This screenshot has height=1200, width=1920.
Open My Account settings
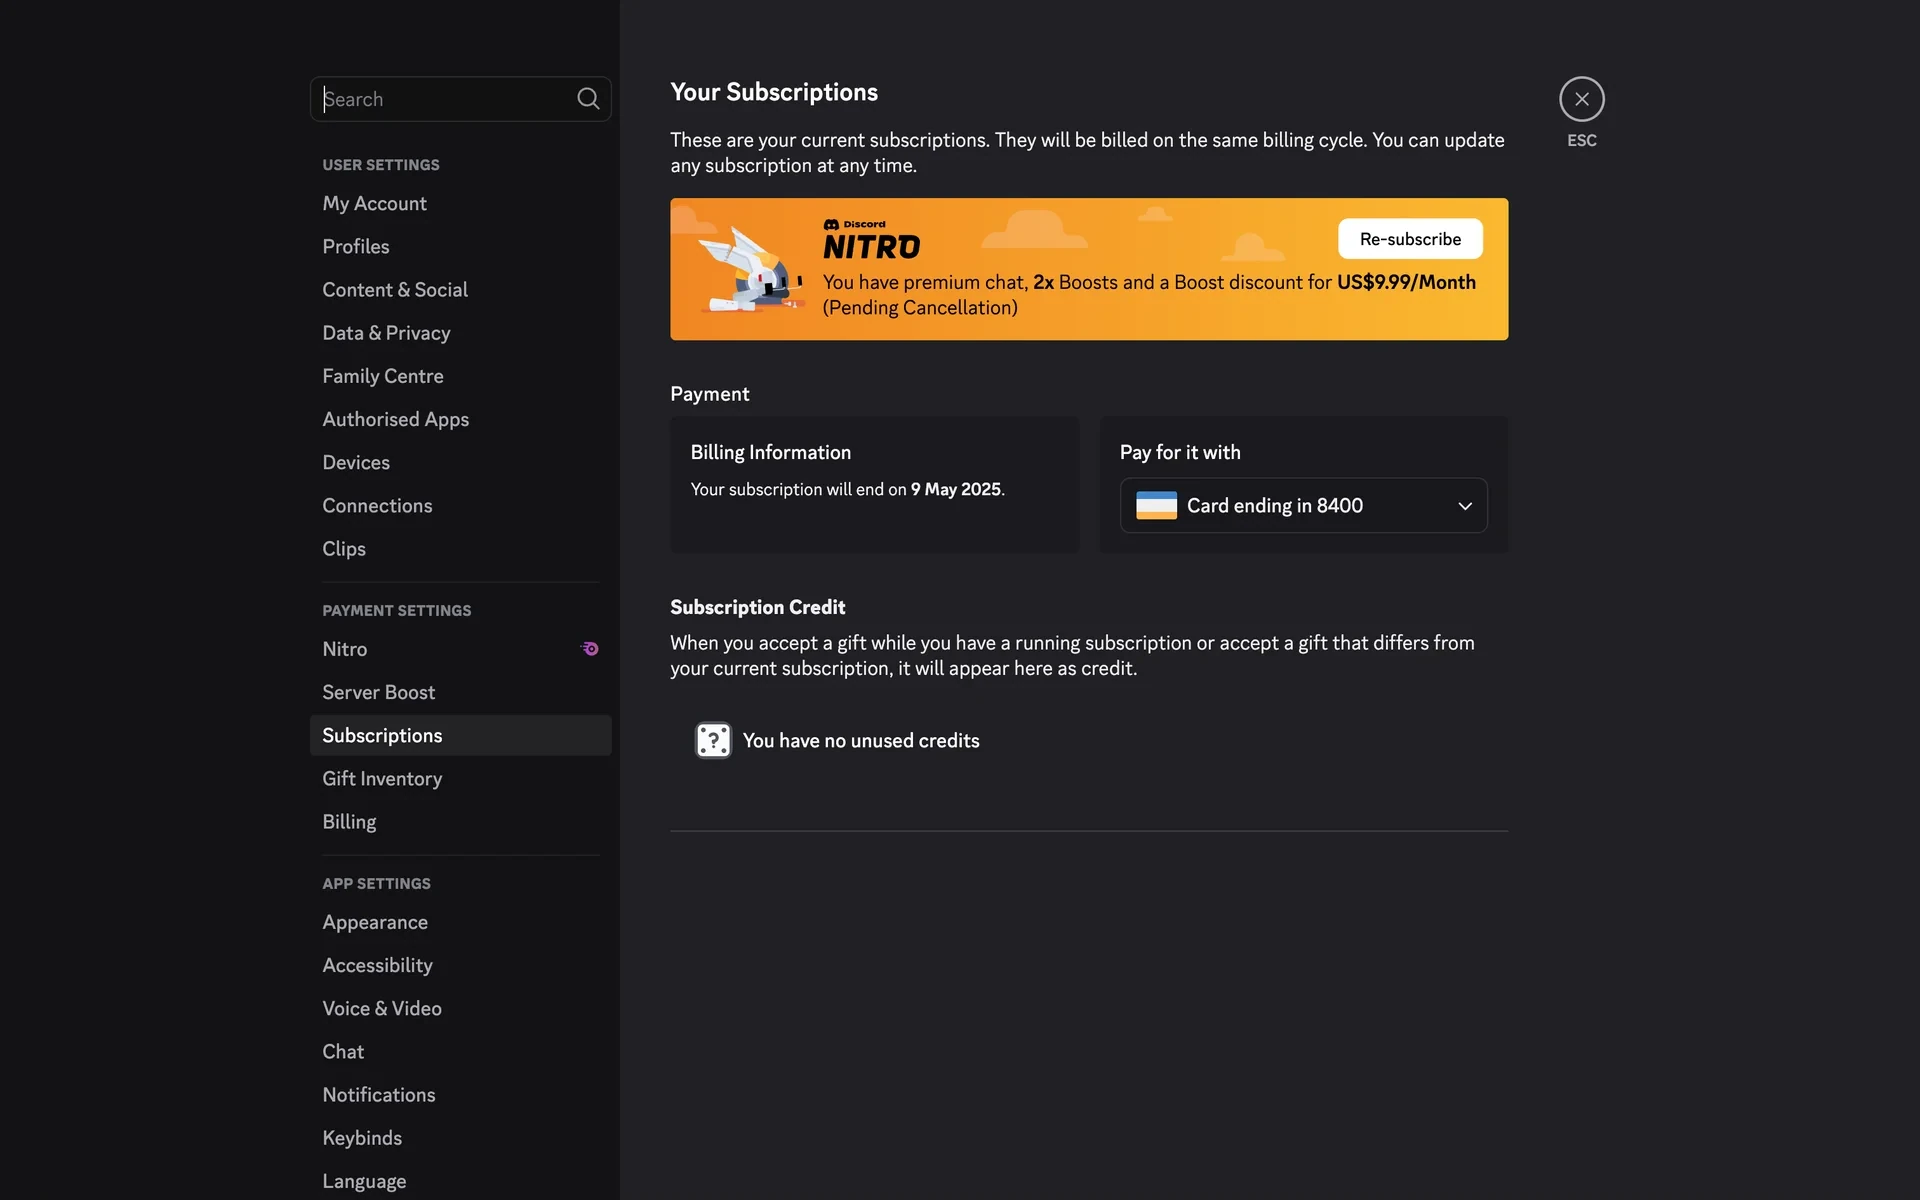tap(460, 204)
